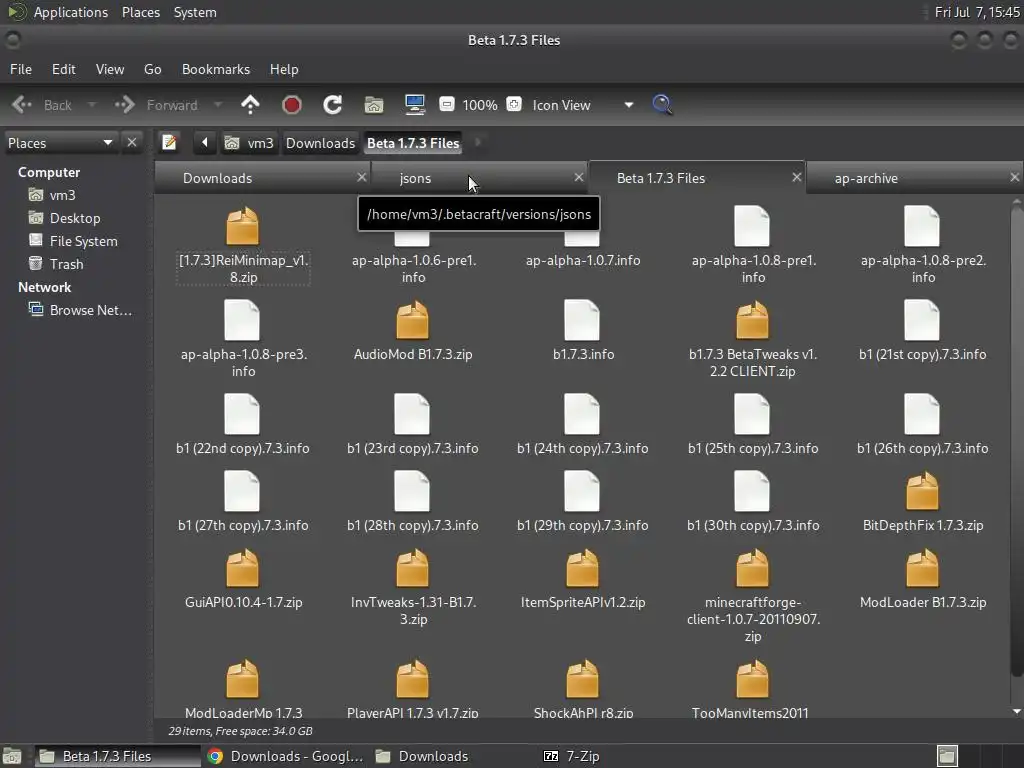Switch to Downloads - Google Chrome taskbar item
This screenshot has height=768, width=1024.
[x=285, y=756]
